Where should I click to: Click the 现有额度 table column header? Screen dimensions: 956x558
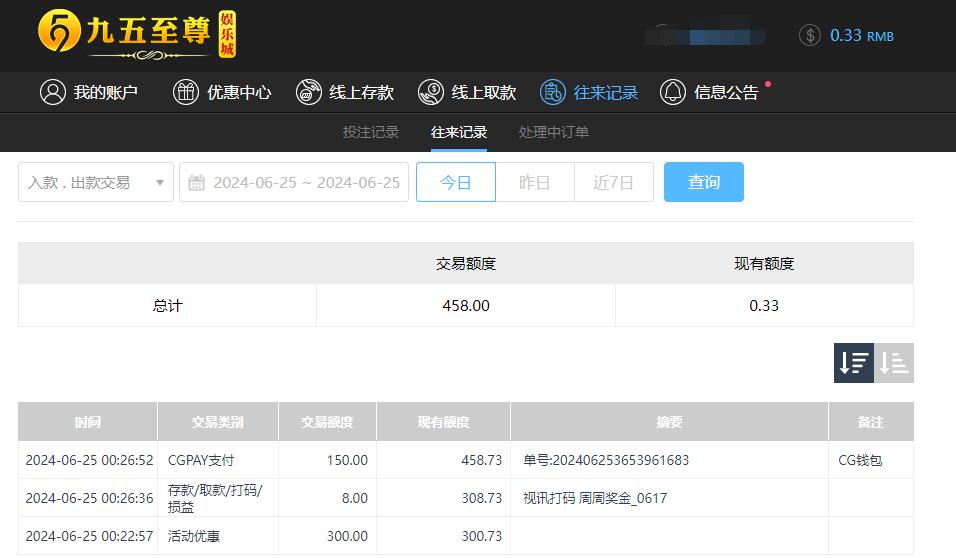coord(443,421)
